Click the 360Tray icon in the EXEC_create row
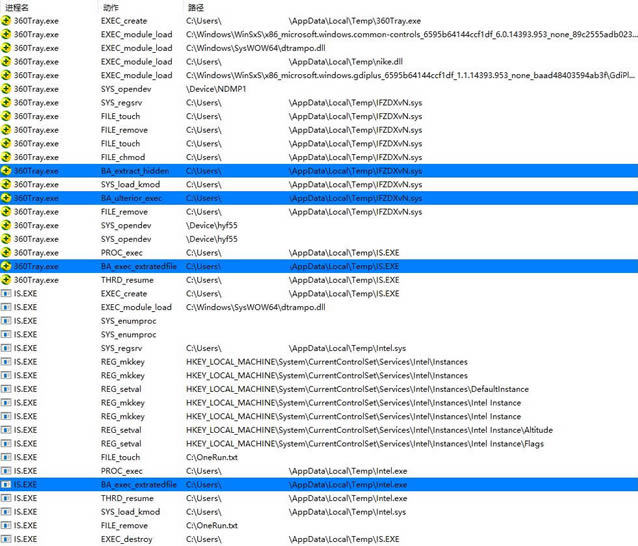Viewport: 638px width, 546px height. pos(6,20)
